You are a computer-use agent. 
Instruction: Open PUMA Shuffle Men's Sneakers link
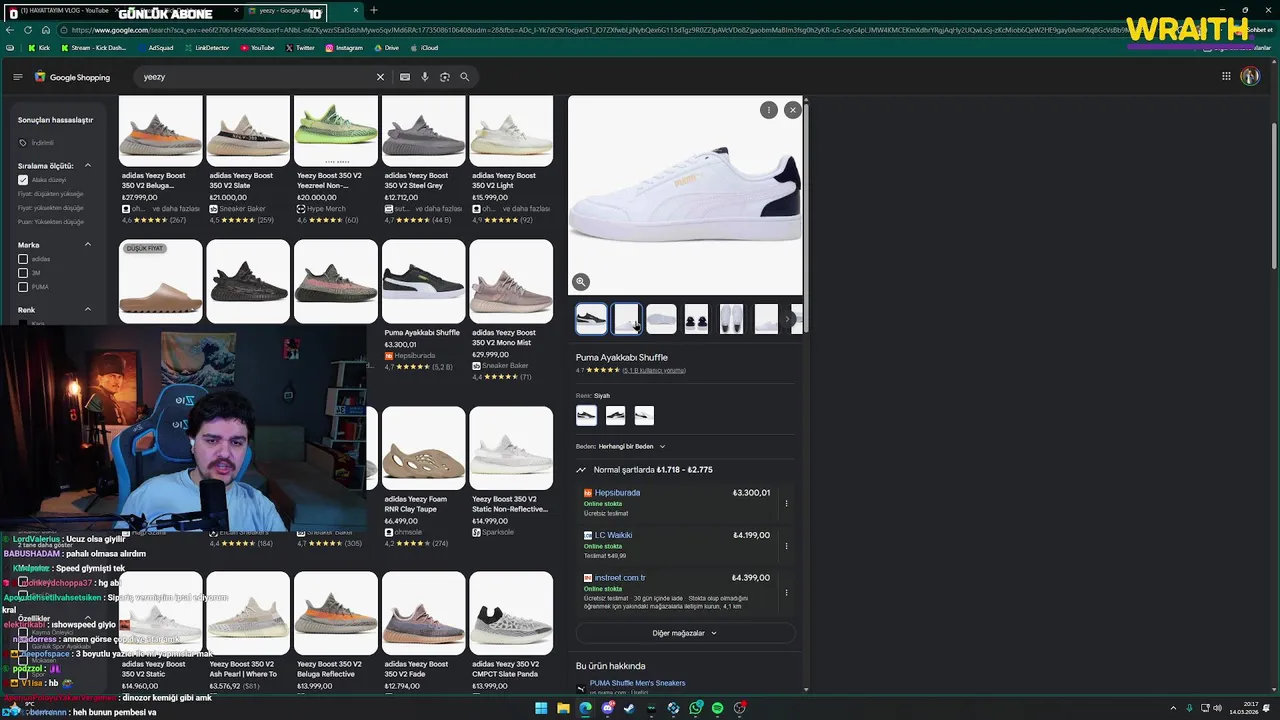click(637, 683)
